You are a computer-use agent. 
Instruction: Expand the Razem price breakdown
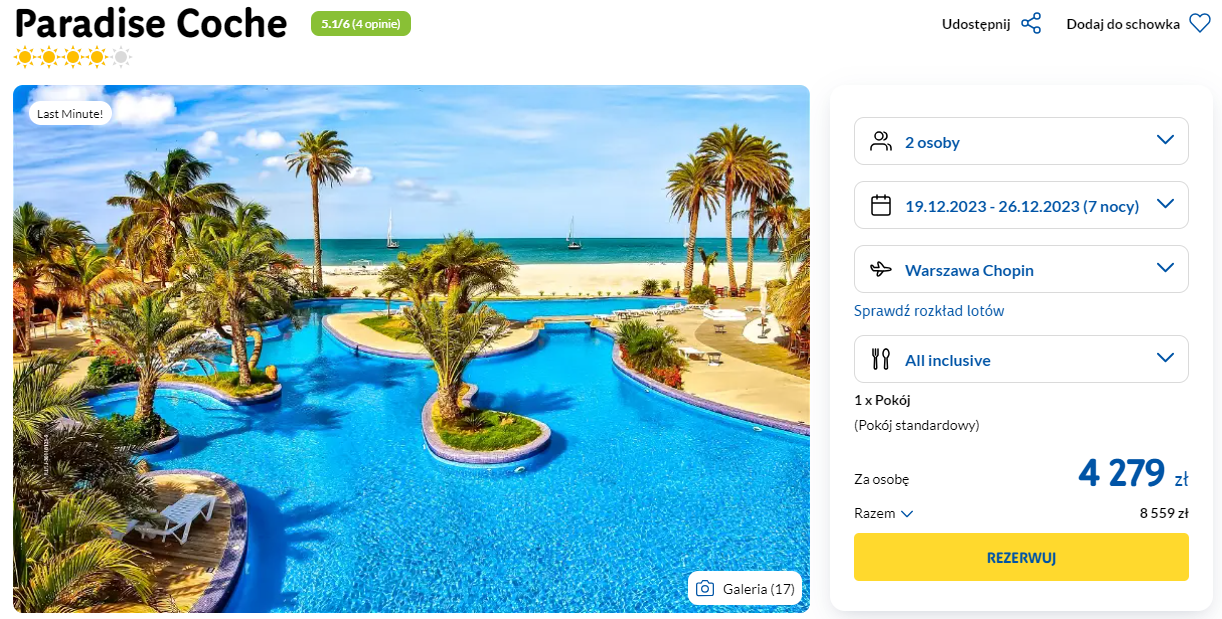tap(907, 514)
